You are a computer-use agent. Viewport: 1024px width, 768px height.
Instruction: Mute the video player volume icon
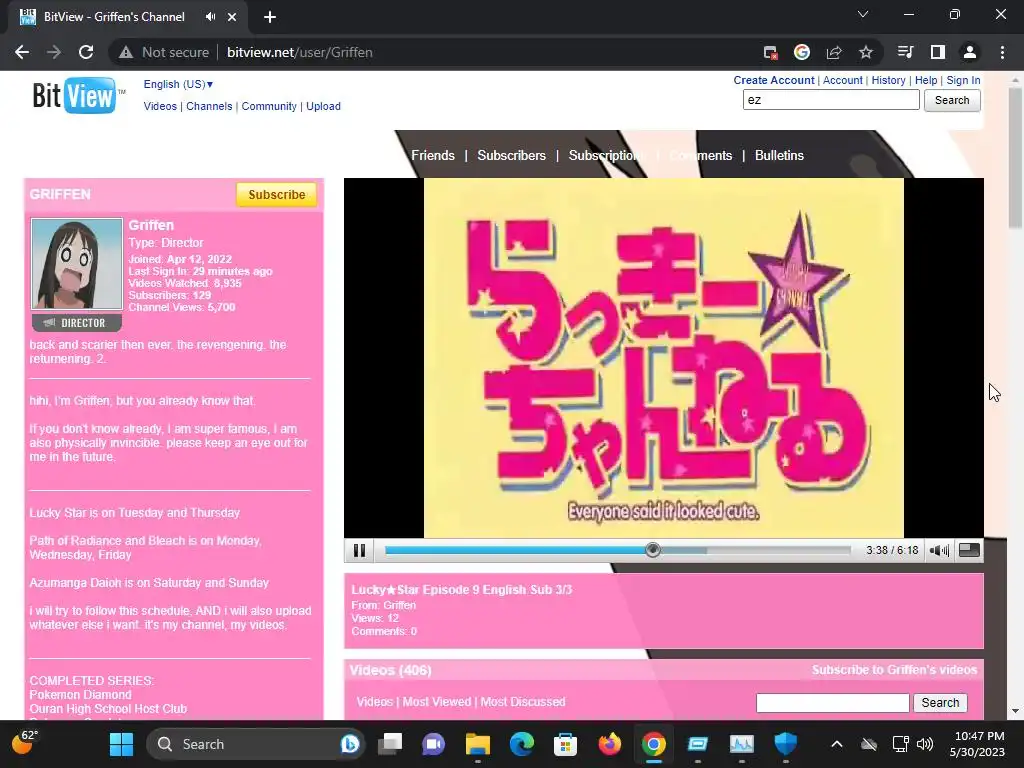tap(939, 551)
